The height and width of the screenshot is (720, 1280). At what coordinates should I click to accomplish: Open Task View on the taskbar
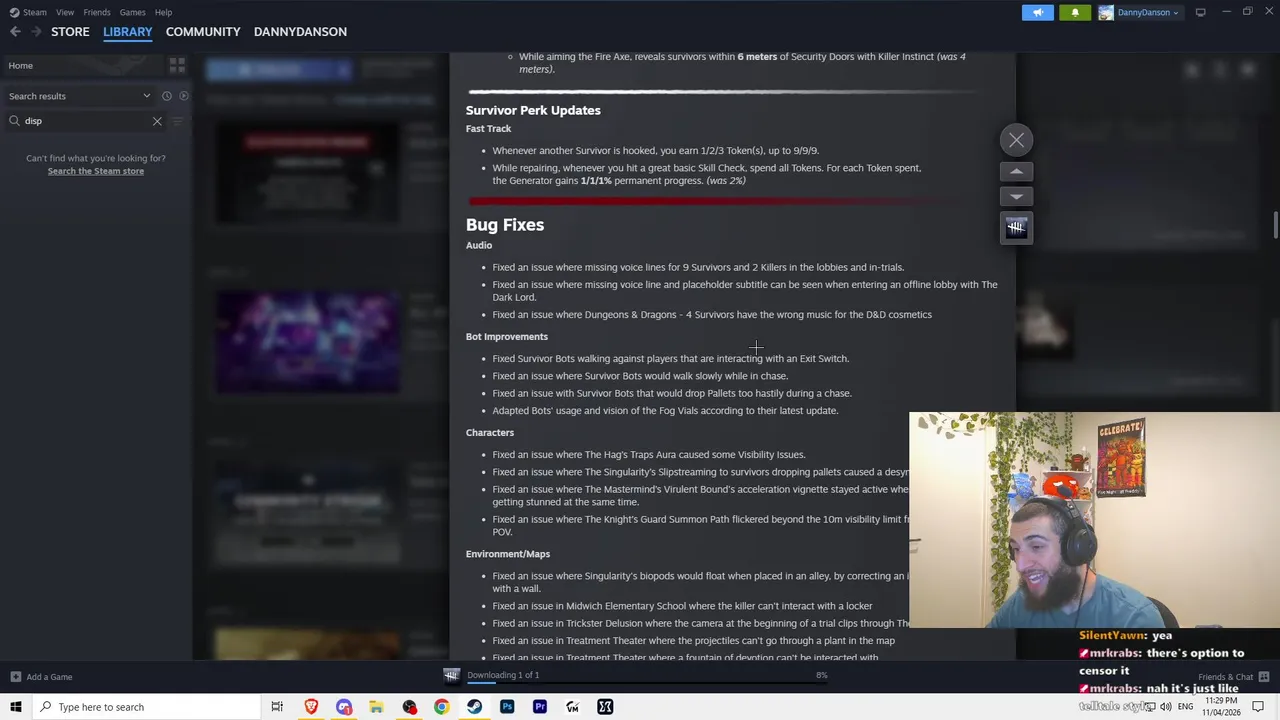(277, 707)
